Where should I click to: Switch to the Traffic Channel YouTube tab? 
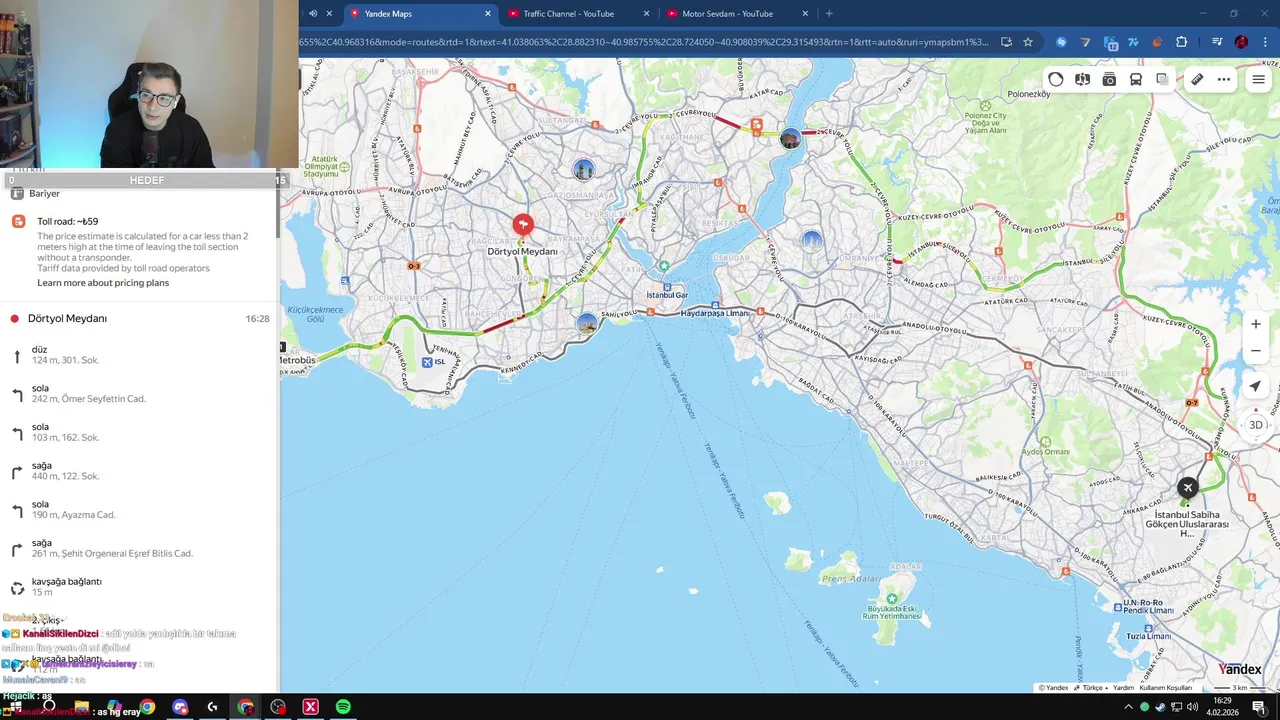pos(569,14)
